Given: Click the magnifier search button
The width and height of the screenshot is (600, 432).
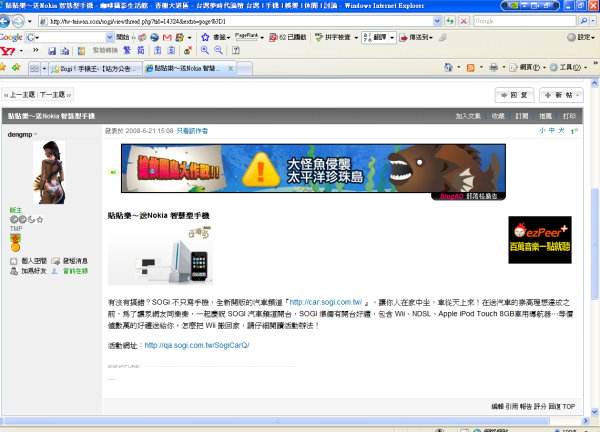Looking at the screenshot, I should [584, 21].
